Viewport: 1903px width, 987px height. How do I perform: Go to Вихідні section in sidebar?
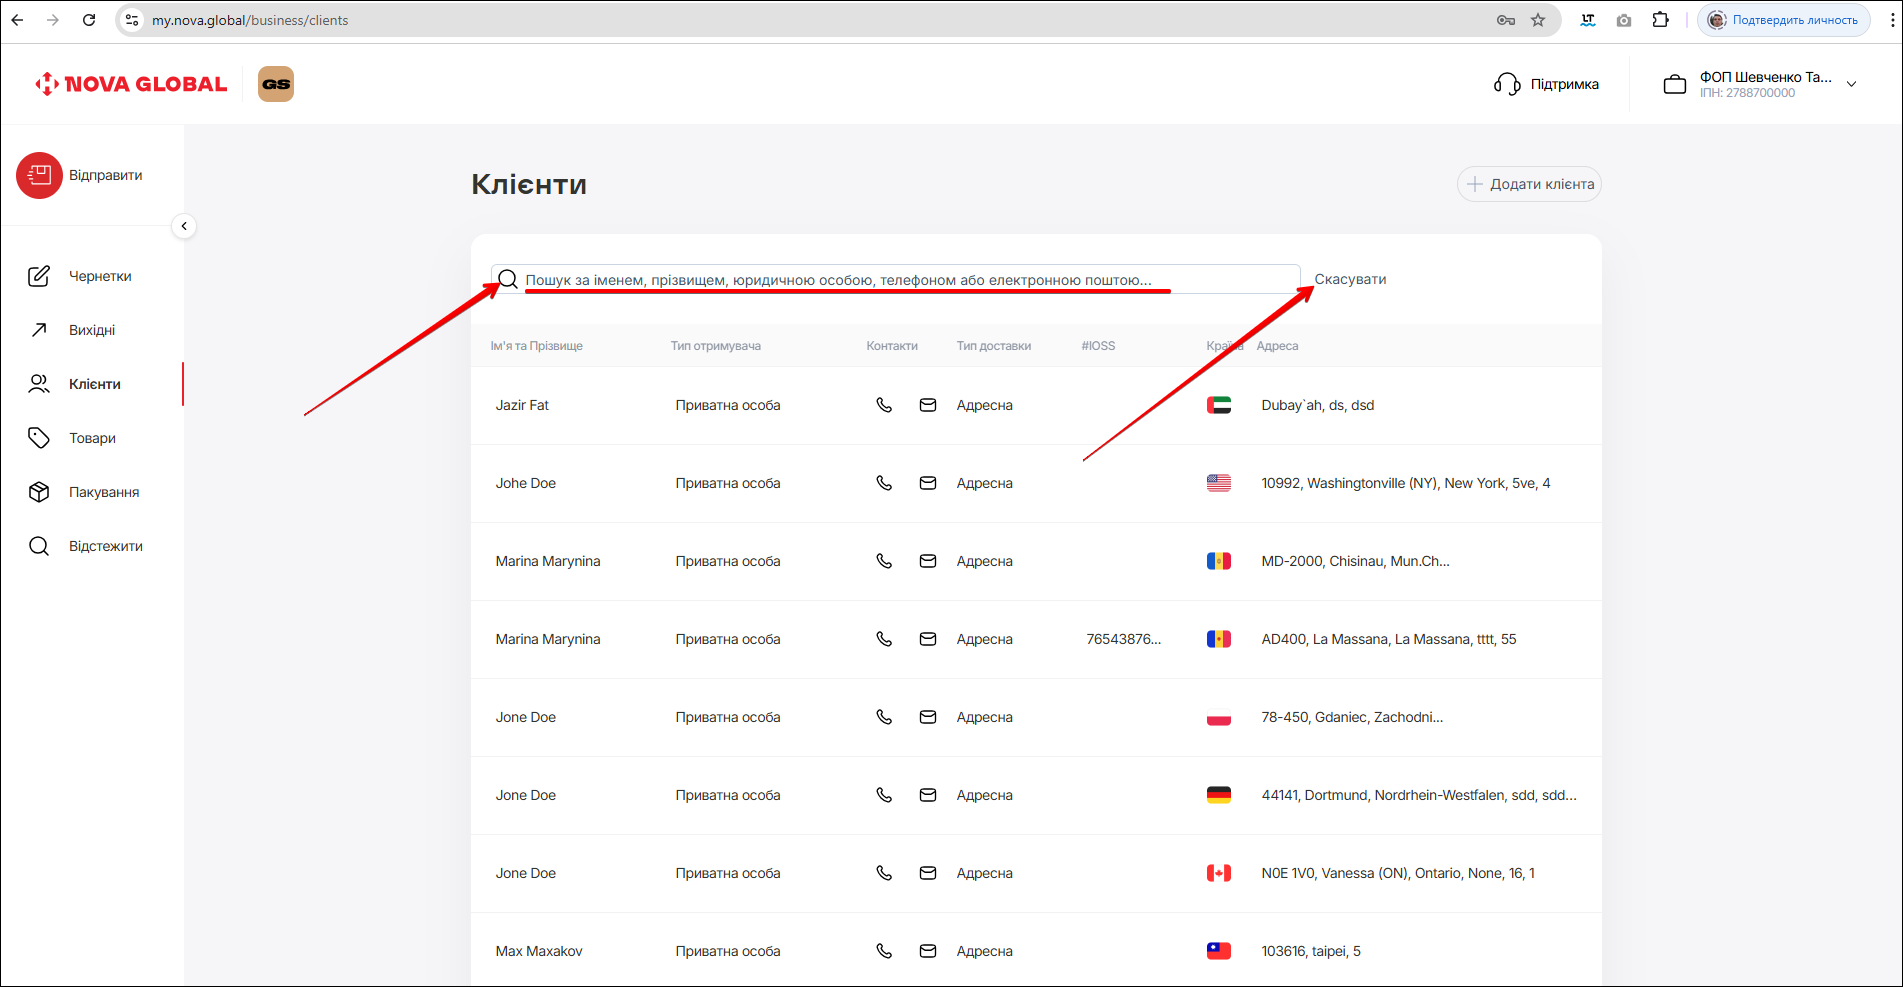click(x=91, y=330)
